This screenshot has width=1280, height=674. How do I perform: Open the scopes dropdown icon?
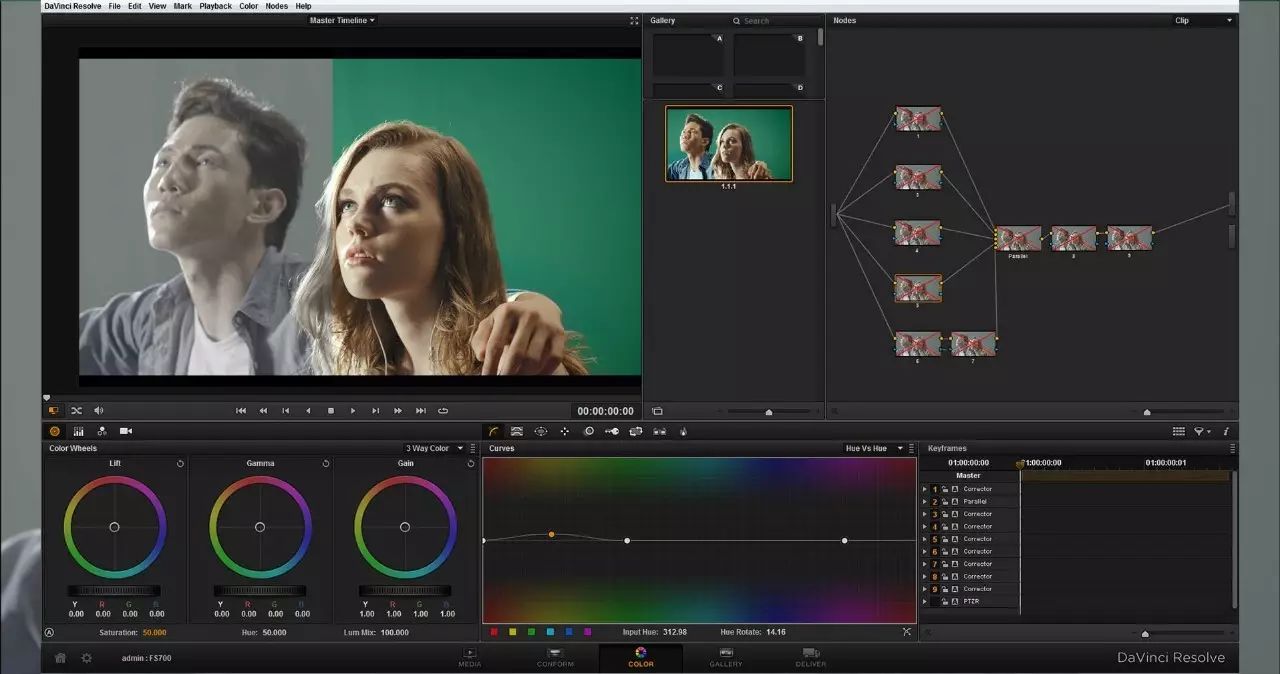[1201, 431]
